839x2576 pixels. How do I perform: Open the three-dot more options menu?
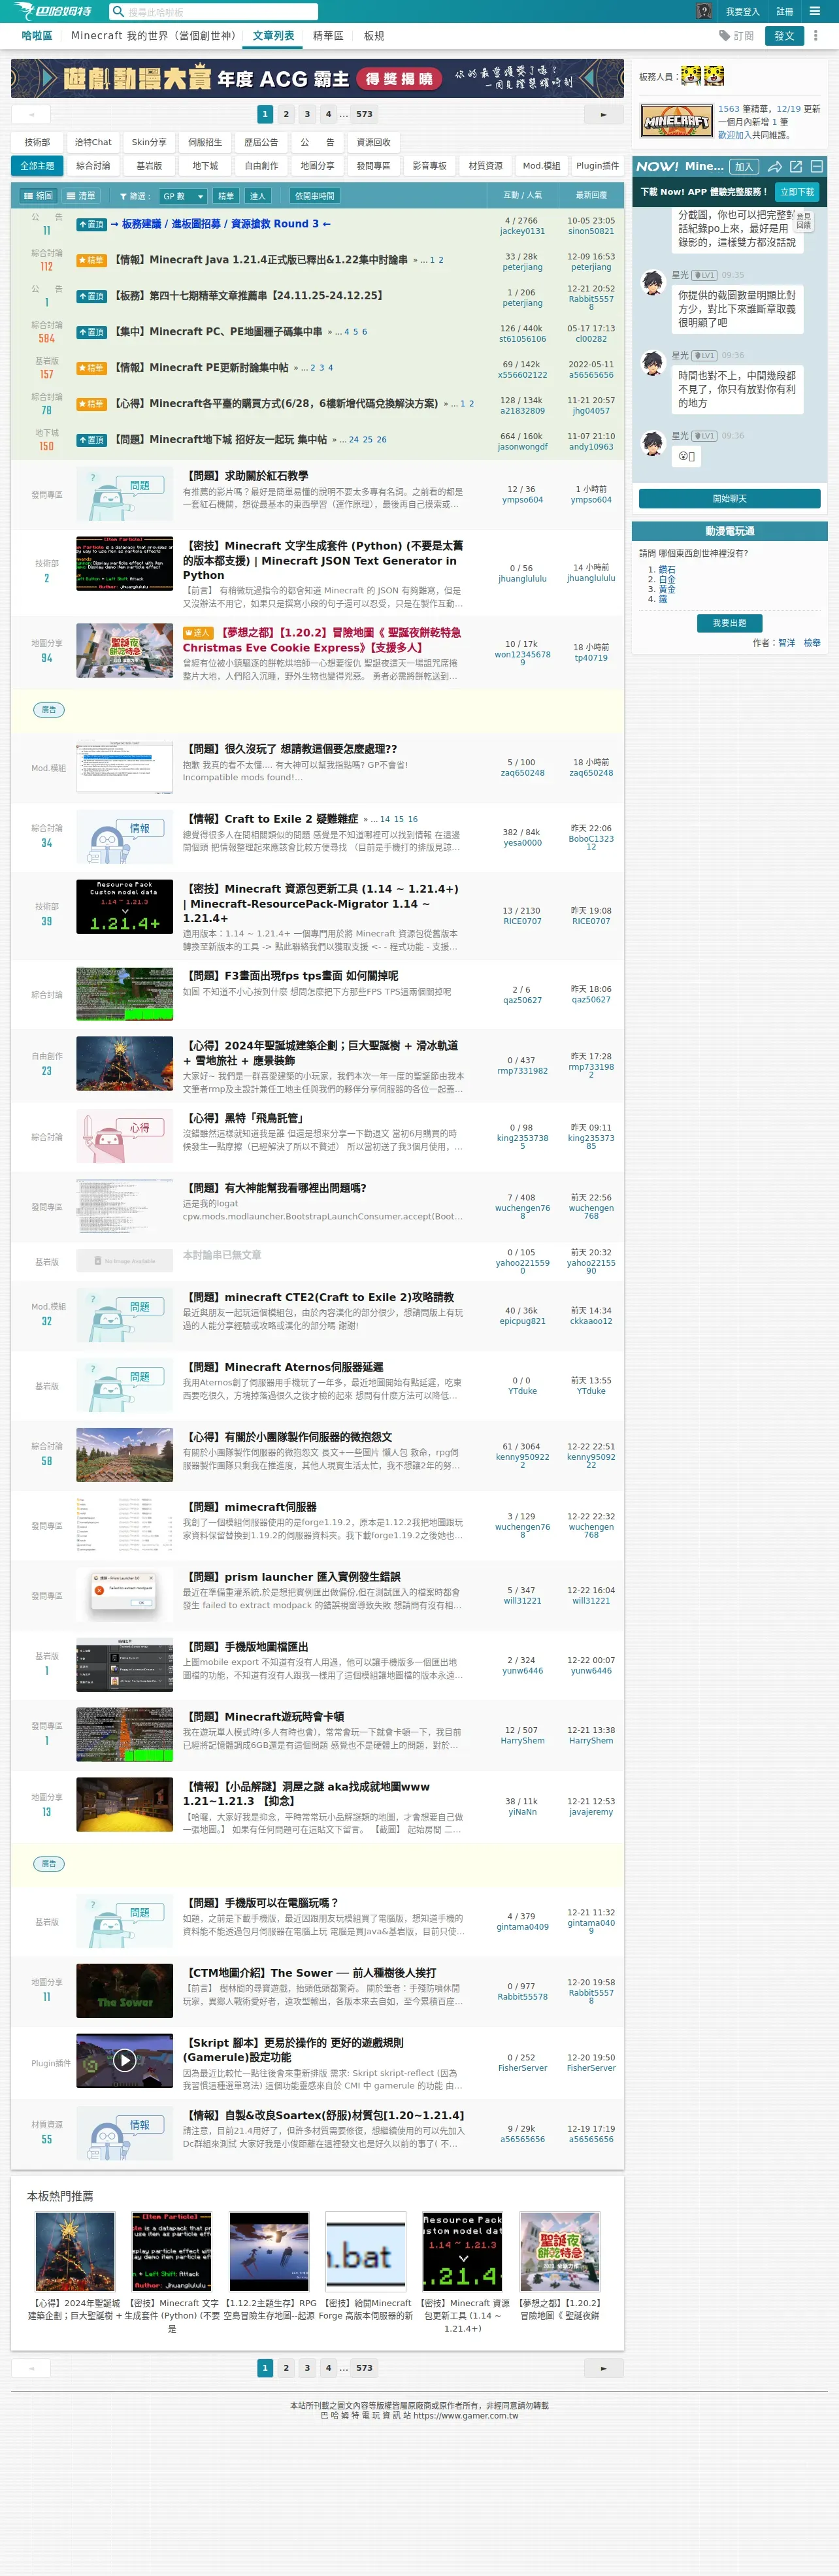(815, 36)
